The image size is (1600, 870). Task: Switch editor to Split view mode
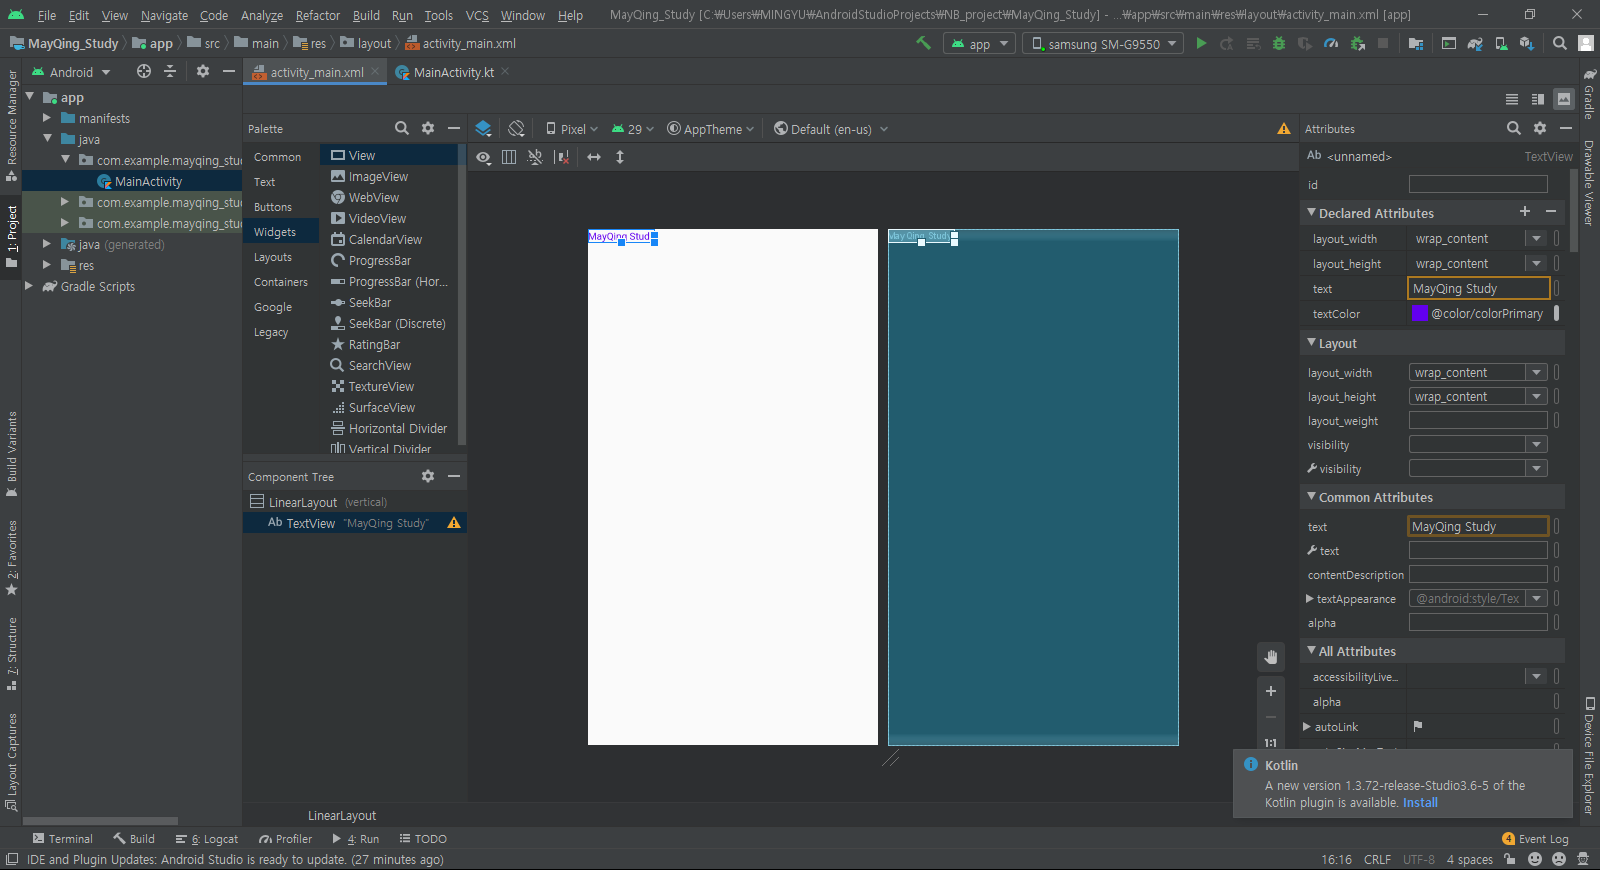click(1538, 99)
